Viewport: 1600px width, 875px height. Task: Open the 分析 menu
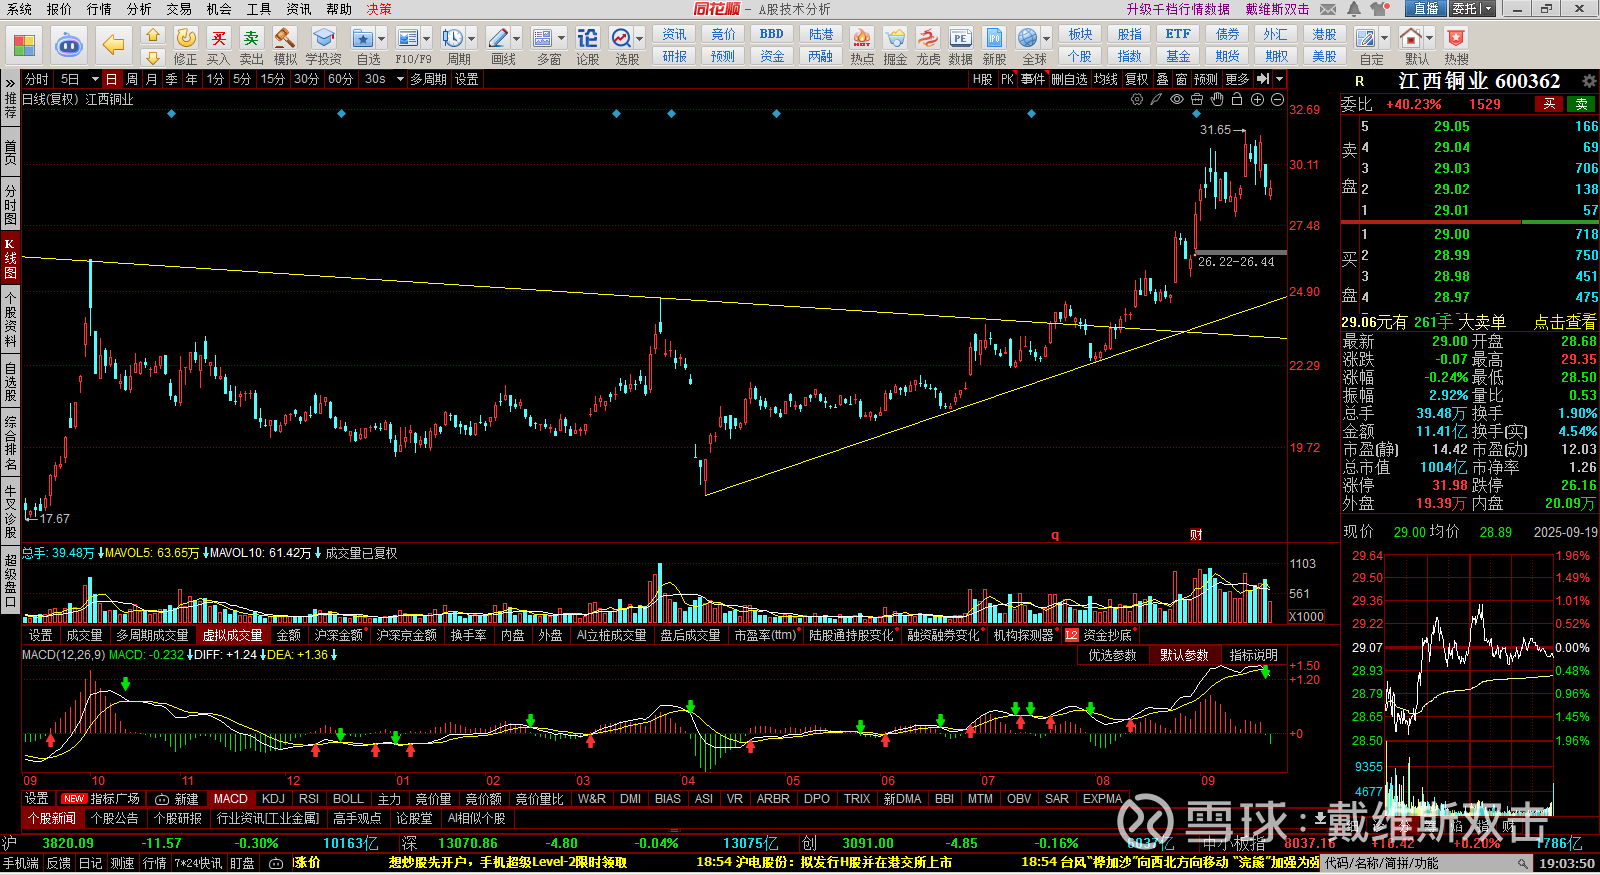coord(139,9)
